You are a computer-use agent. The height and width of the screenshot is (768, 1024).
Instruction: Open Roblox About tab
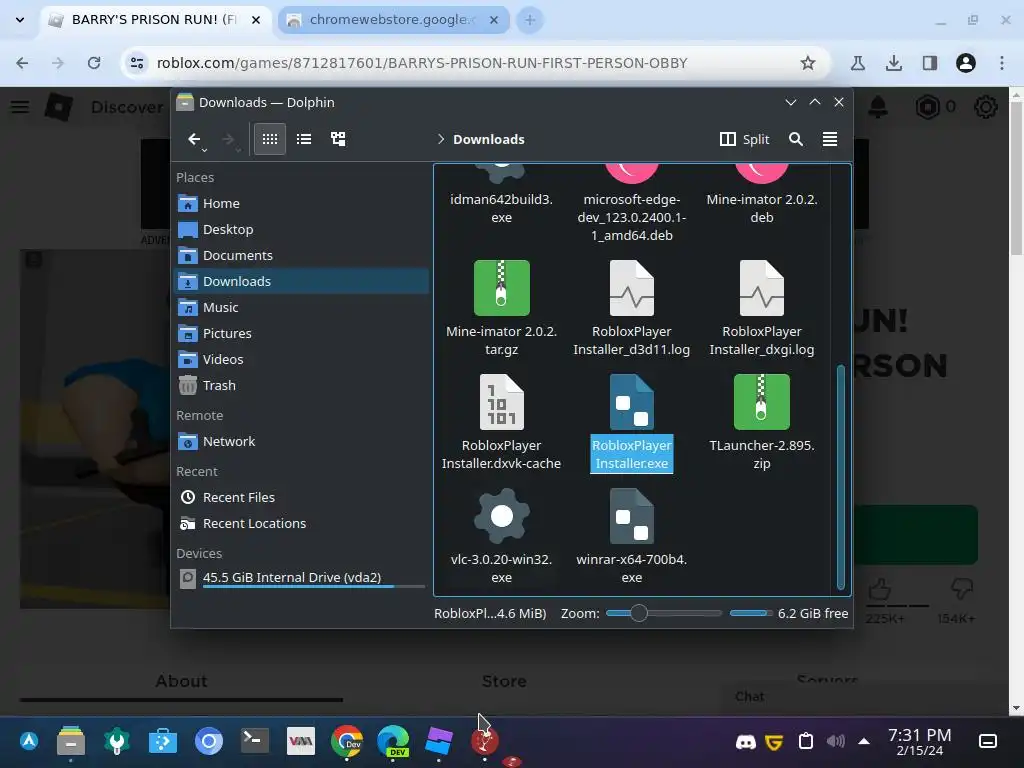coord(181,681)
